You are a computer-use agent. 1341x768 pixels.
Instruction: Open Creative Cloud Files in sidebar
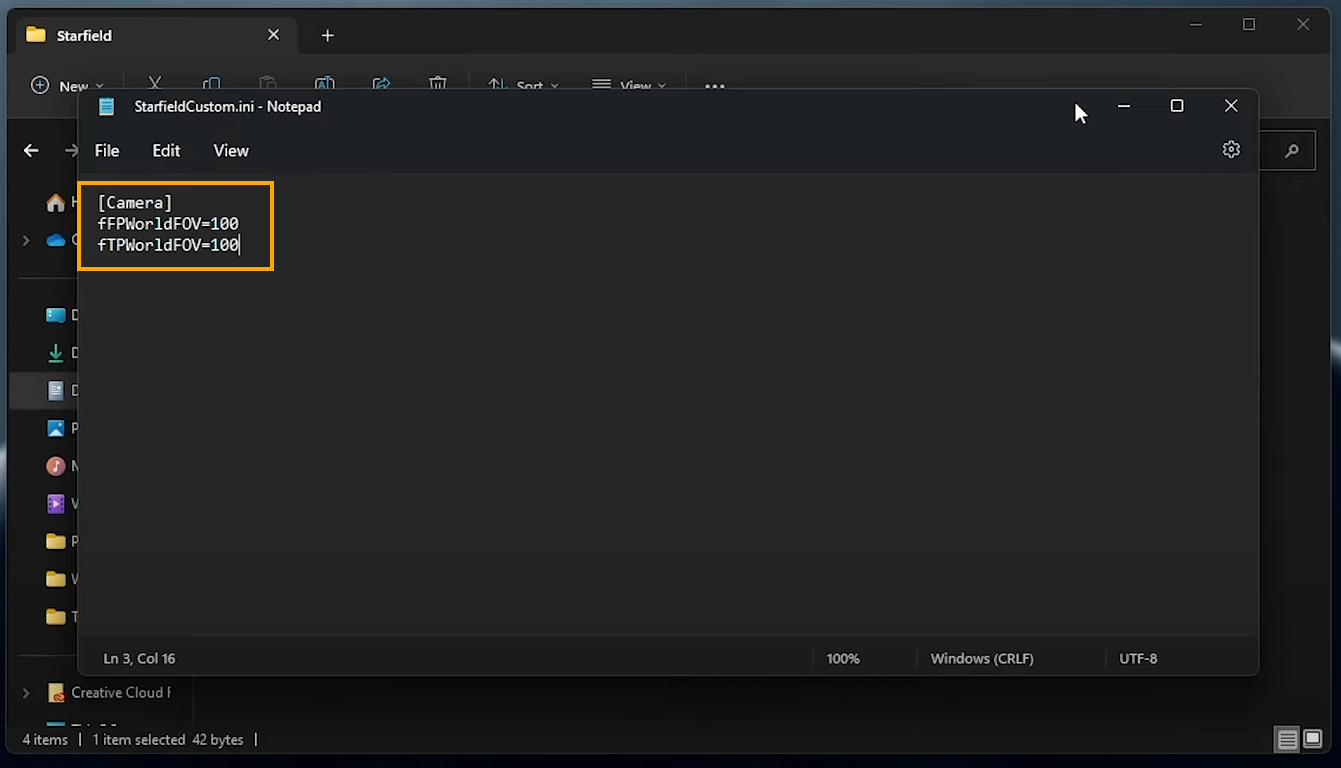(x=110, y=692)
